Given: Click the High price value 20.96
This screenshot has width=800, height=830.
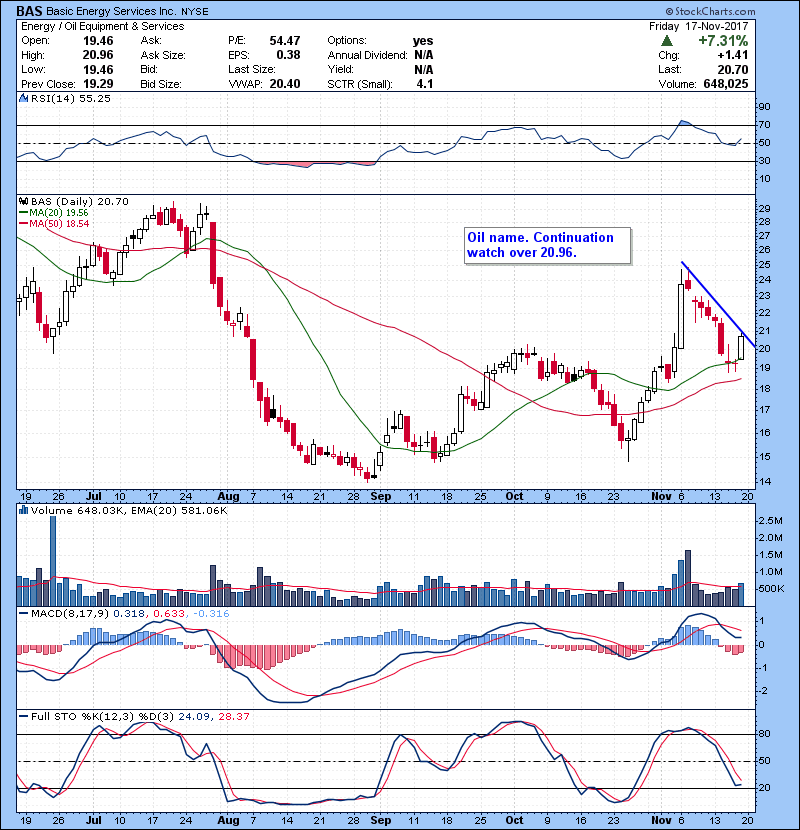Looking at the screenshot, I should [x=98, y=55].
